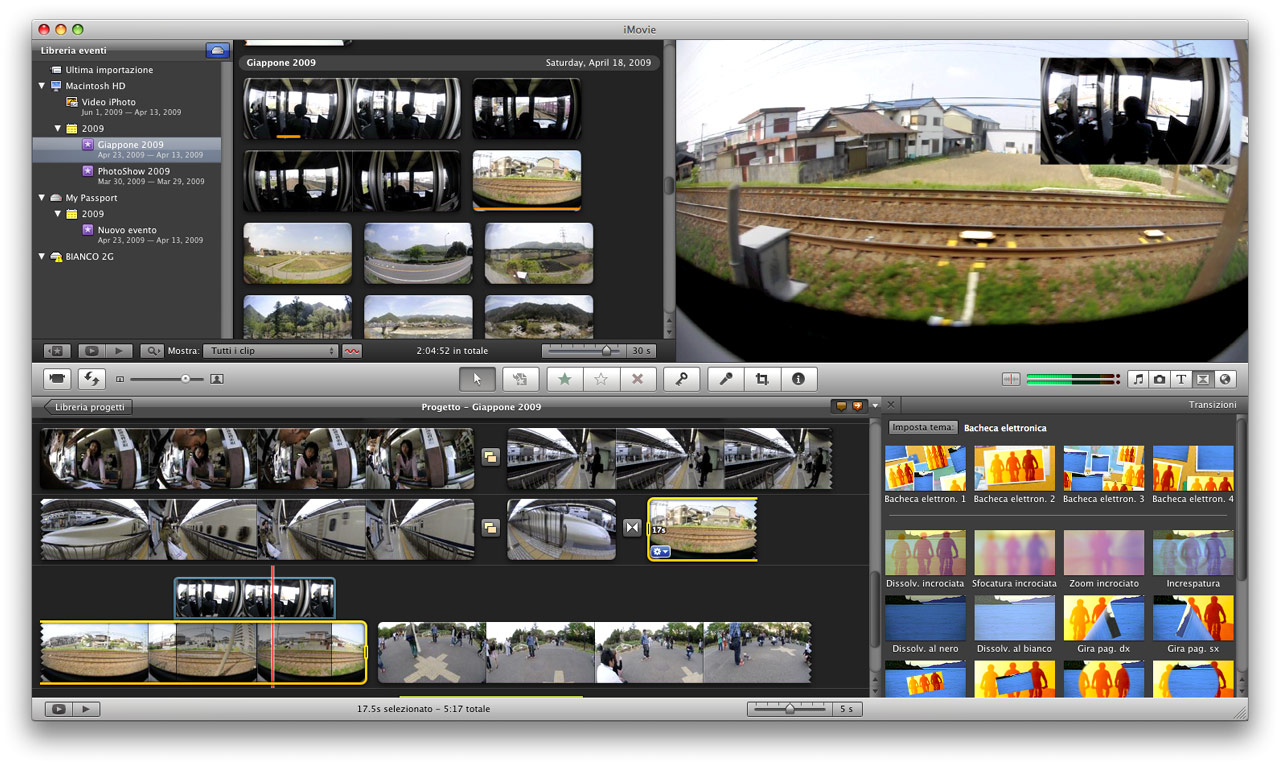Show the photo browser camera icon
Viewport: 1280px width, 765px height.
[1159, 379]
